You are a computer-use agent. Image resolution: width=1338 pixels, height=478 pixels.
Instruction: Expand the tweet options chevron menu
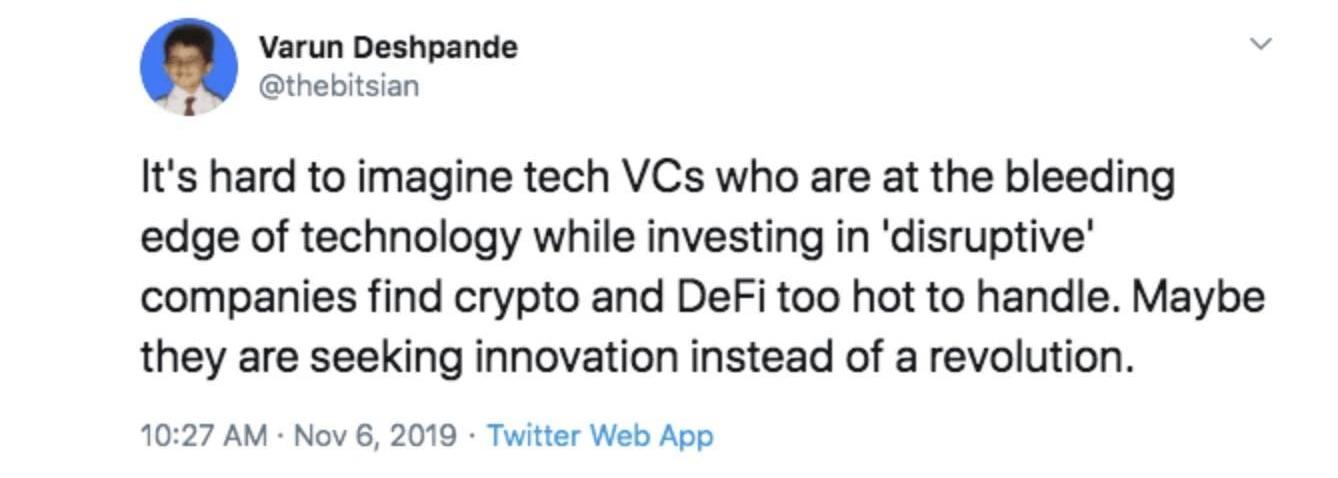(x=1262, y=44)
